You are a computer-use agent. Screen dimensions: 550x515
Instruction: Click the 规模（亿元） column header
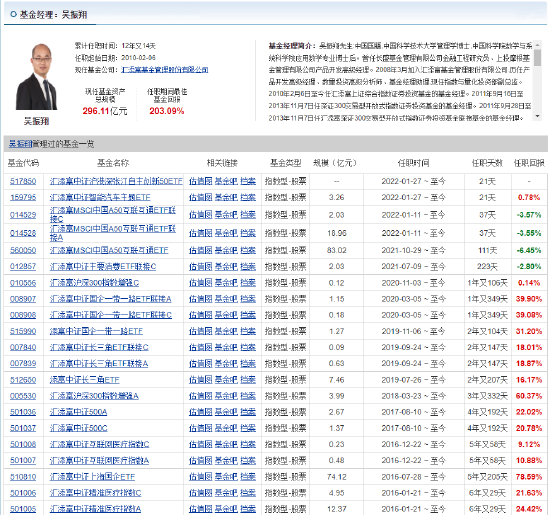335,163
